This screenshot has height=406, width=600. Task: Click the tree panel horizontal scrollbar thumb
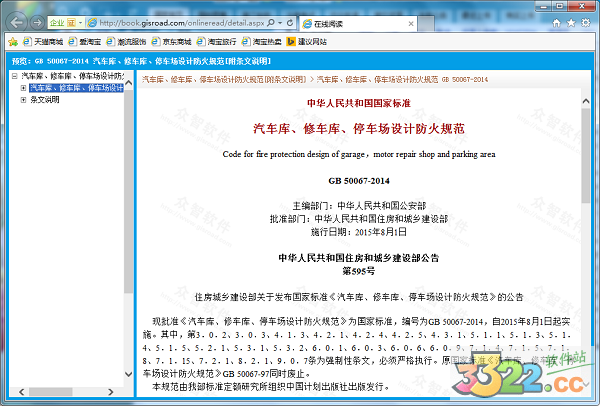[51, 392]
